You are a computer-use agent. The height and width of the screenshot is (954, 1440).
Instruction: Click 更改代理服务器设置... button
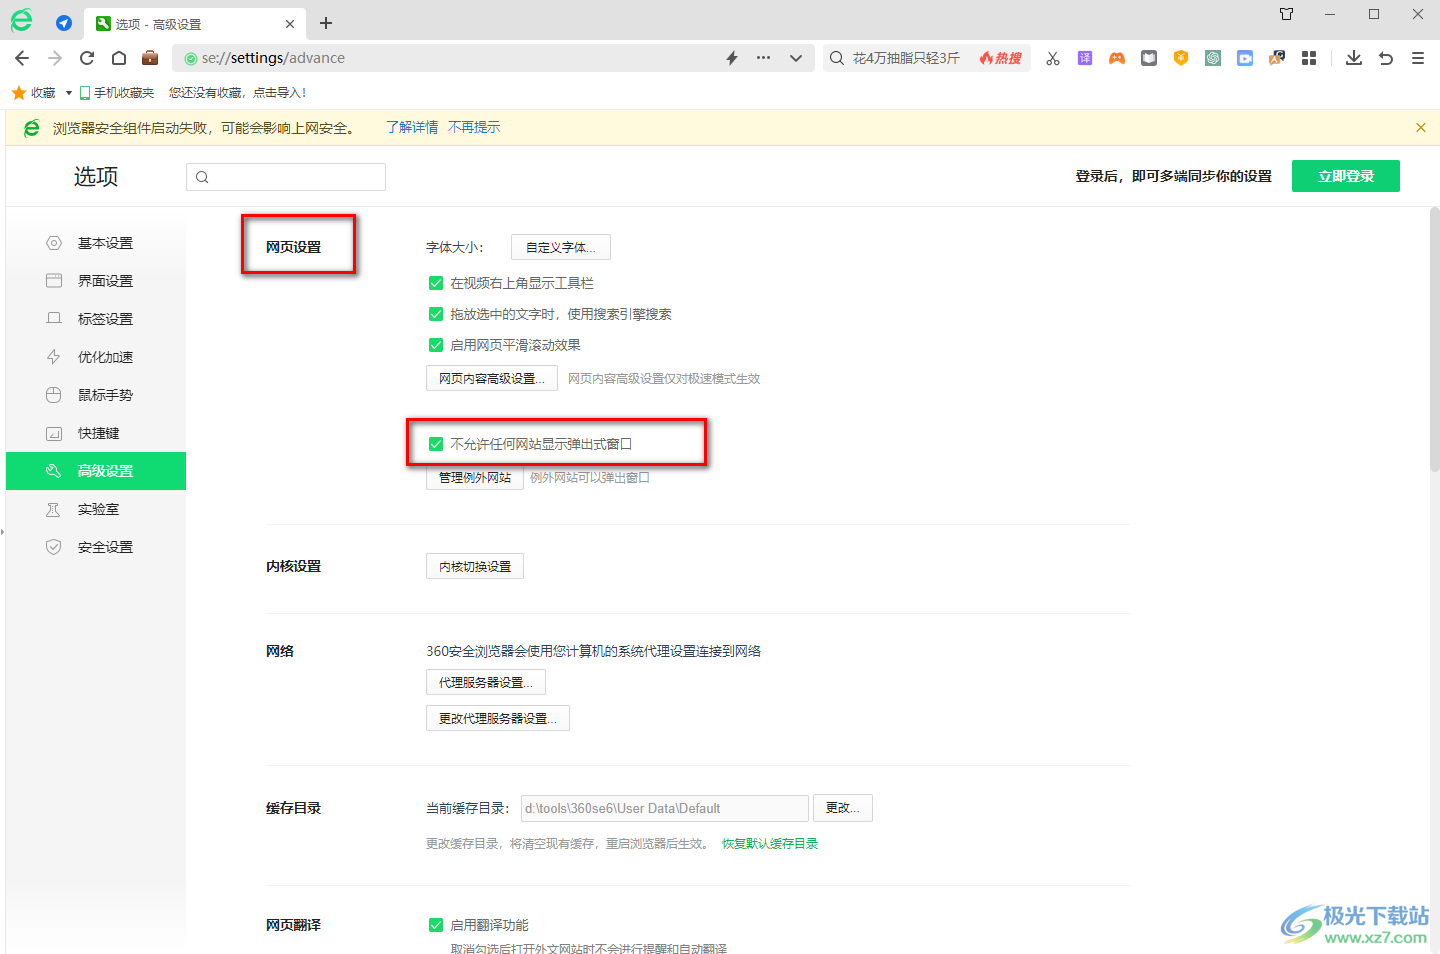click(498, 718)
